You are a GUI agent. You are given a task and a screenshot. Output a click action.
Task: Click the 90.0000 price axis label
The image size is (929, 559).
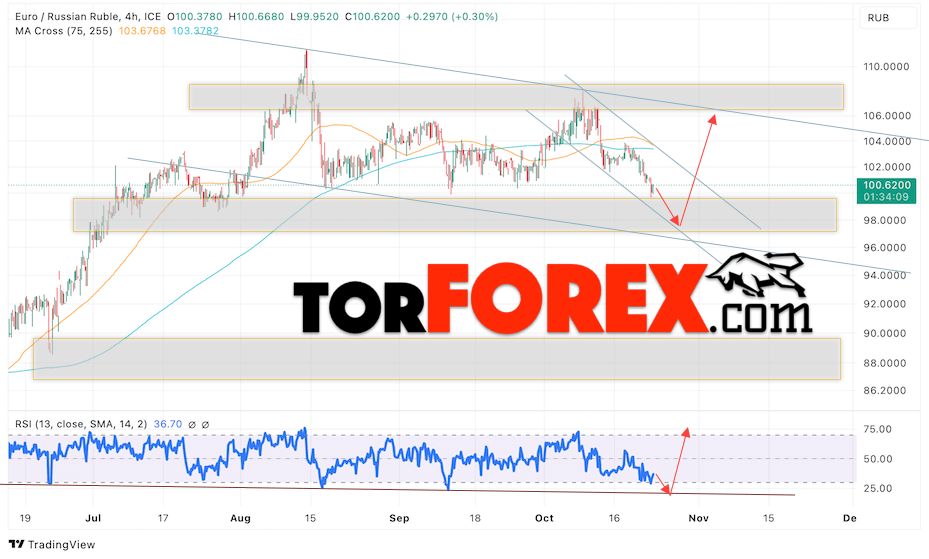pos(885,333)
